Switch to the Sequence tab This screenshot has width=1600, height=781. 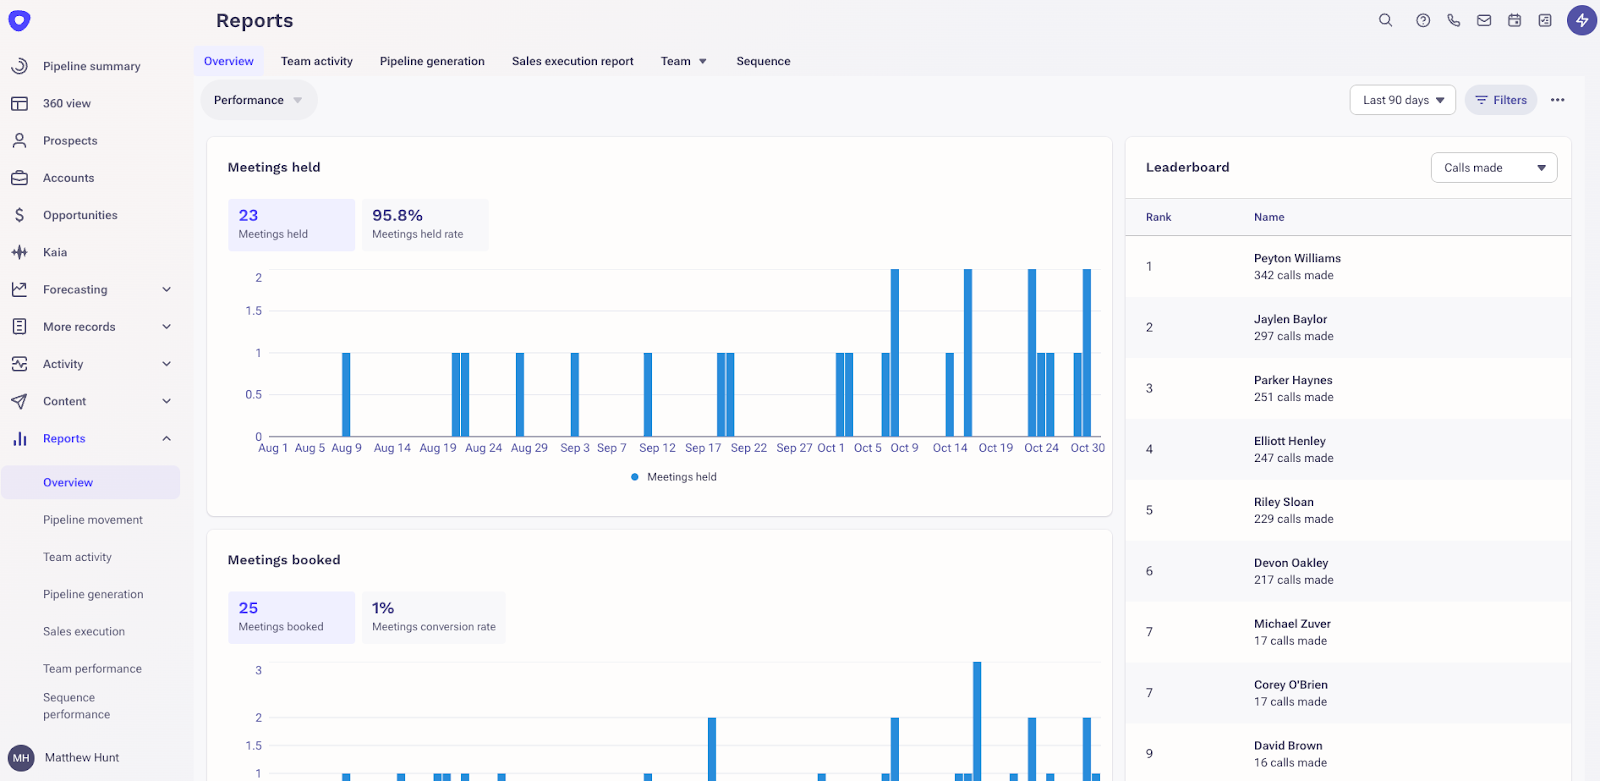(x=763, y=61)
